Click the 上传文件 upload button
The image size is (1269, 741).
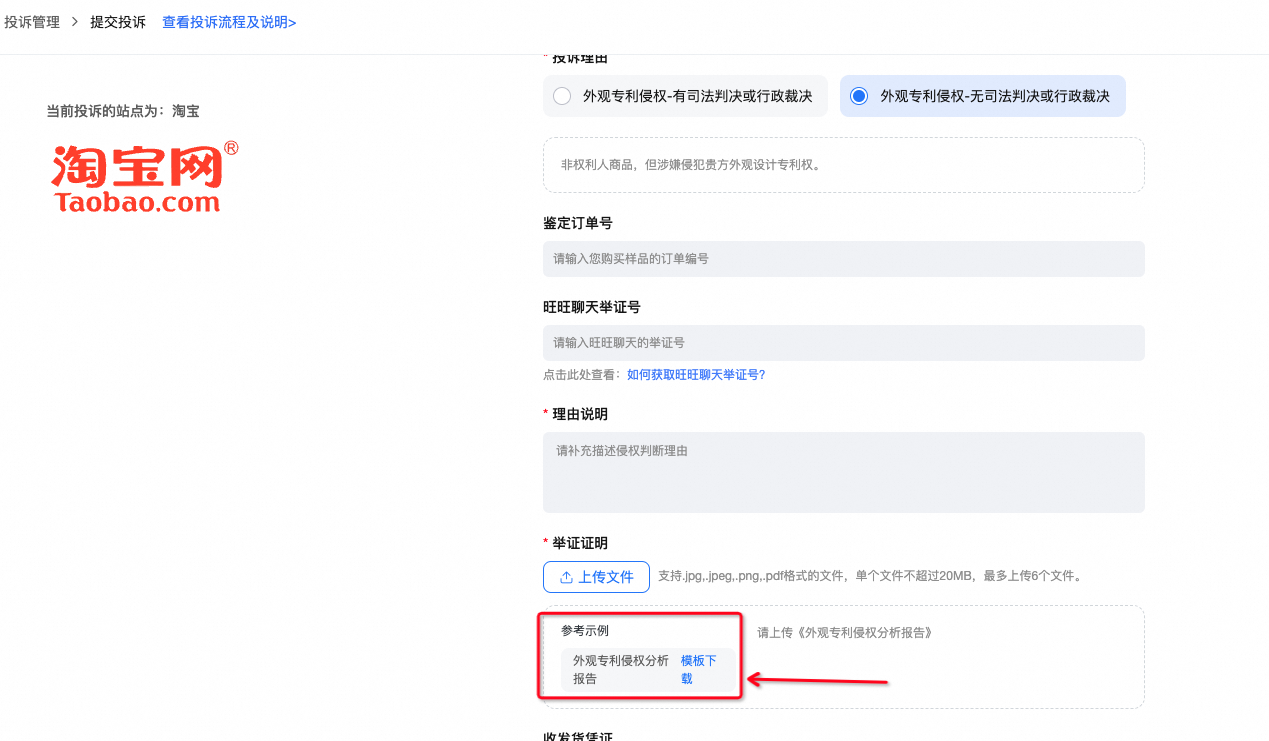pyautogui.click(x=596, y=577)
